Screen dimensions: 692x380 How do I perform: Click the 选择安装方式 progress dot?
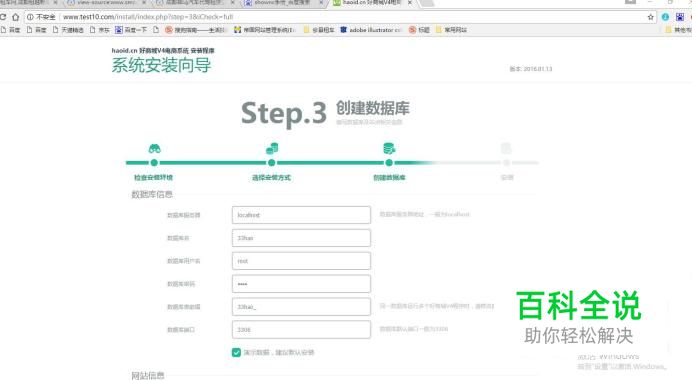tap(272, 163)
